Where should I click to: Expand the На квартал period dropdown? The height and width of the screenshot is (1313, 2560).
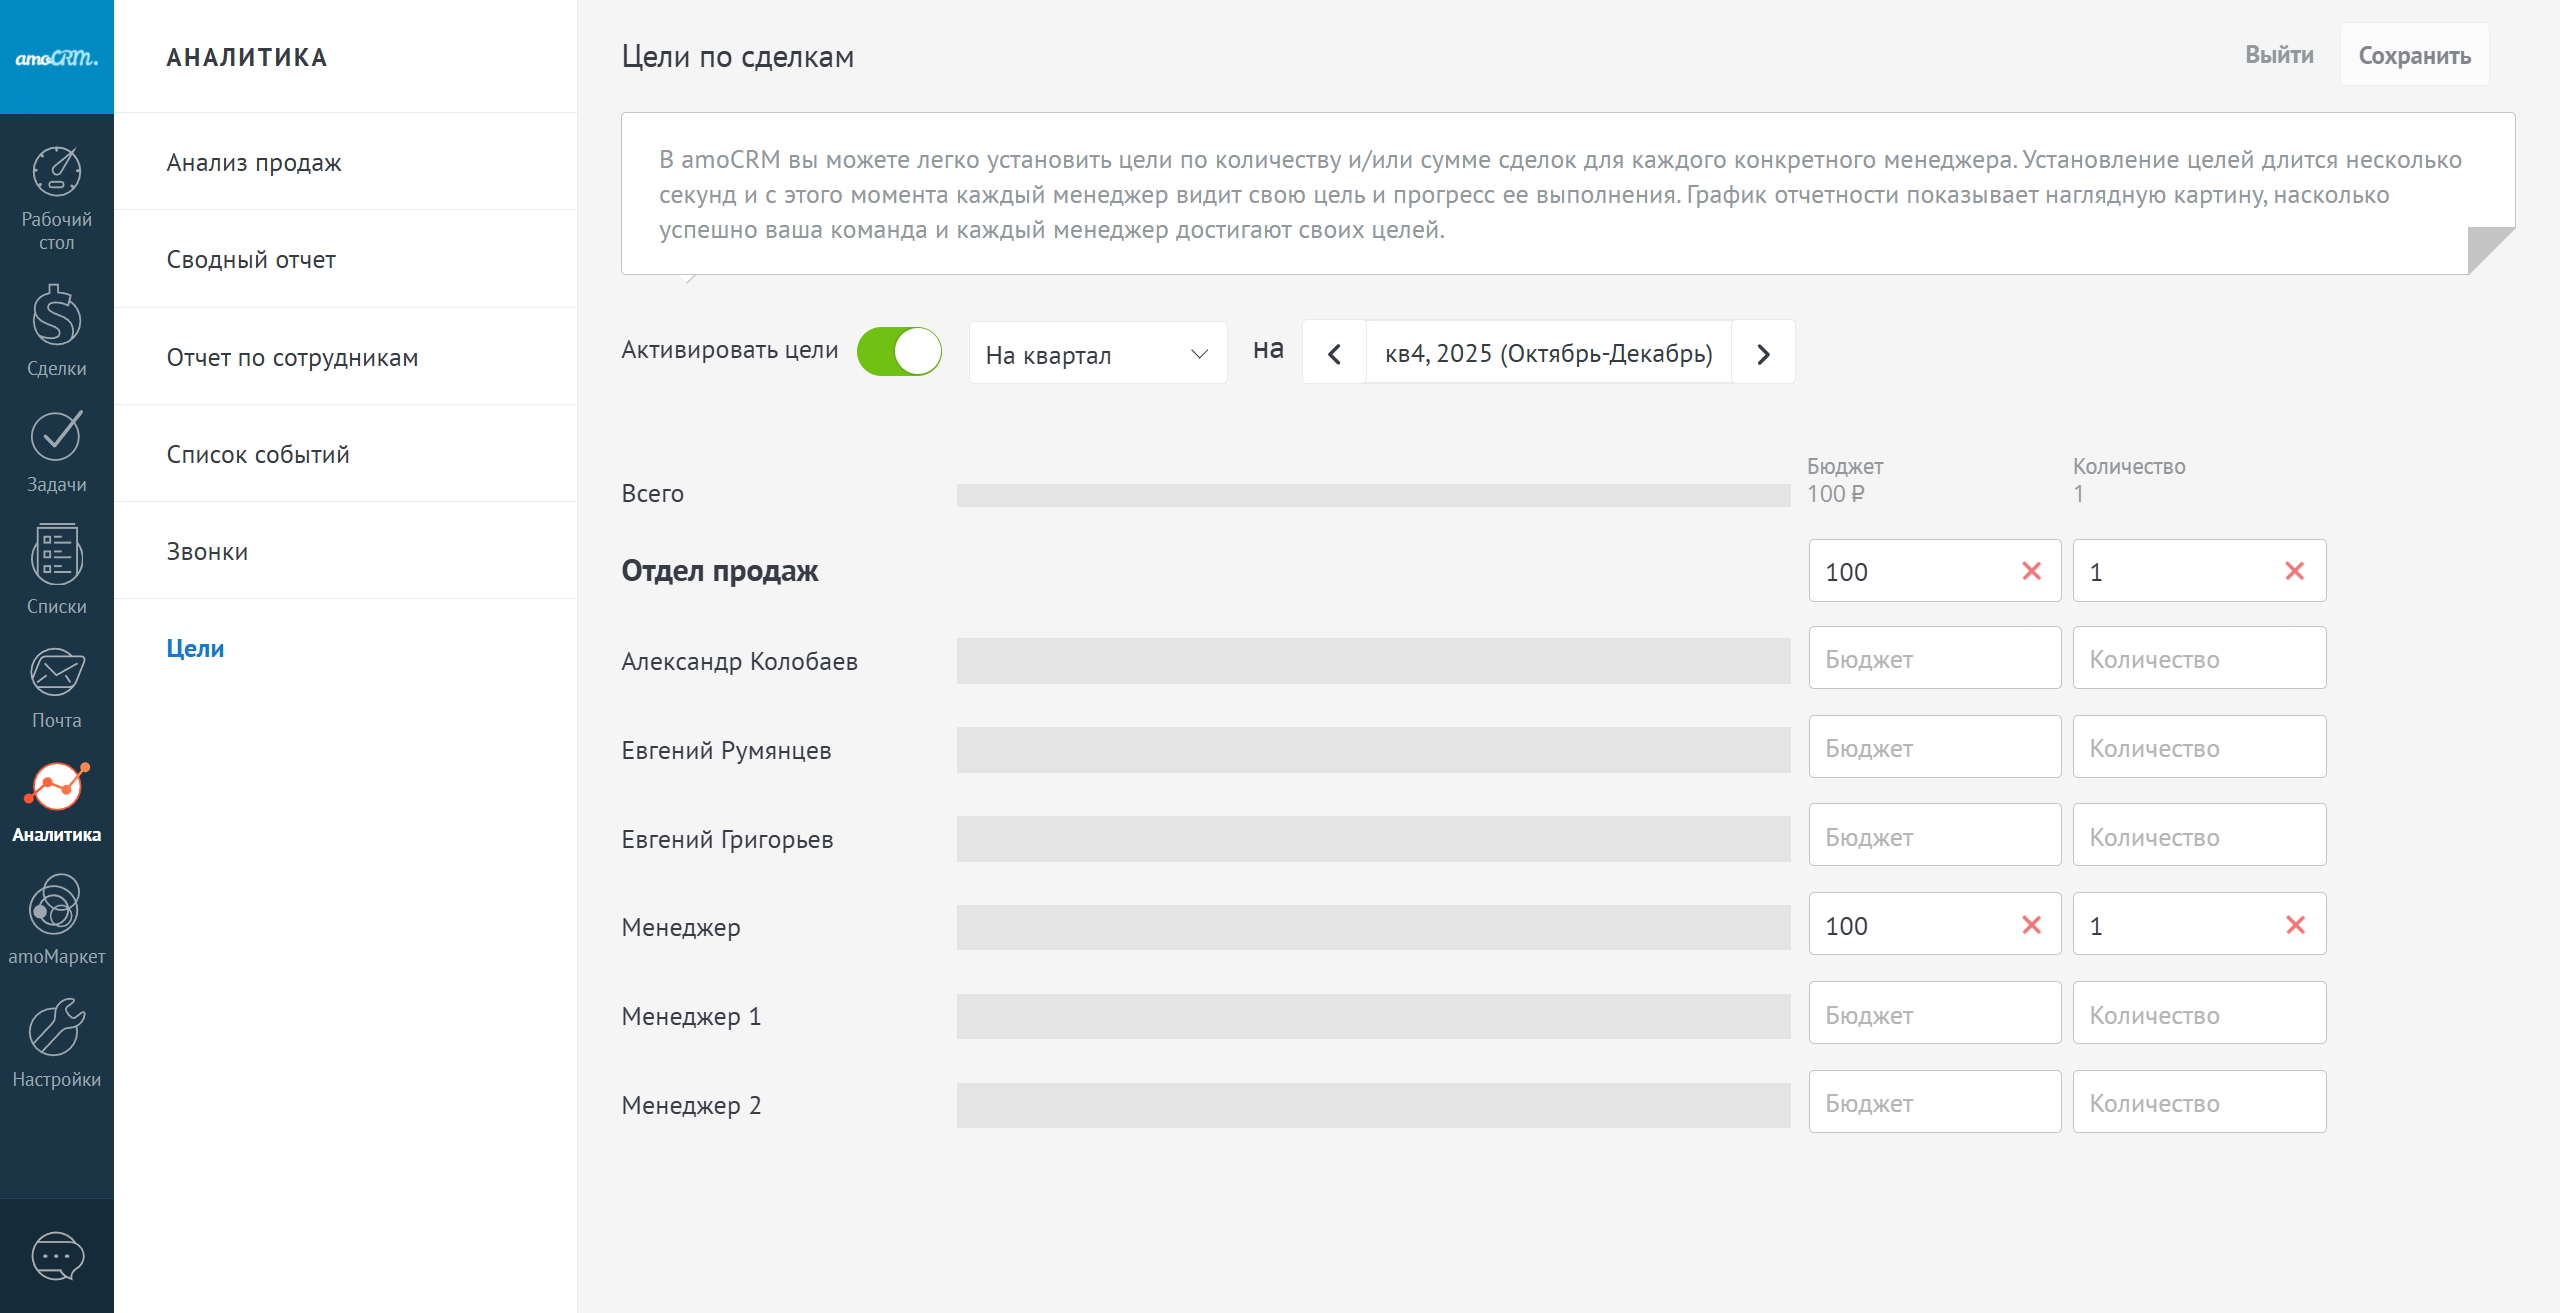point(1097,354)
